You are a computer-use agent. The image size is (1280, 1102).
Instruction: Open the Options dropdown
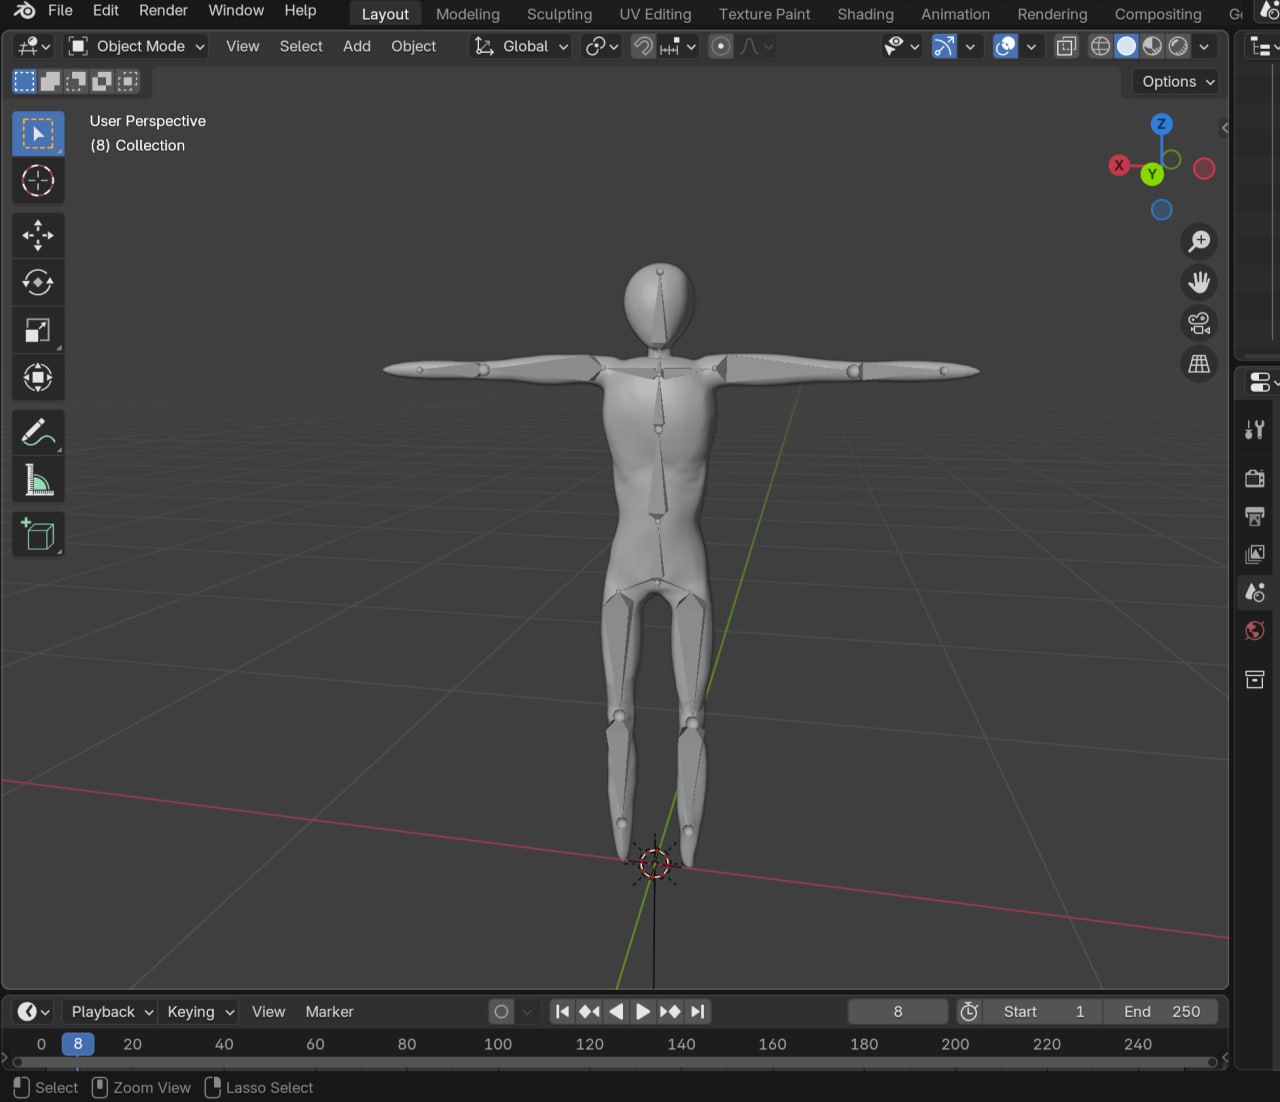tap(1178, 82)
